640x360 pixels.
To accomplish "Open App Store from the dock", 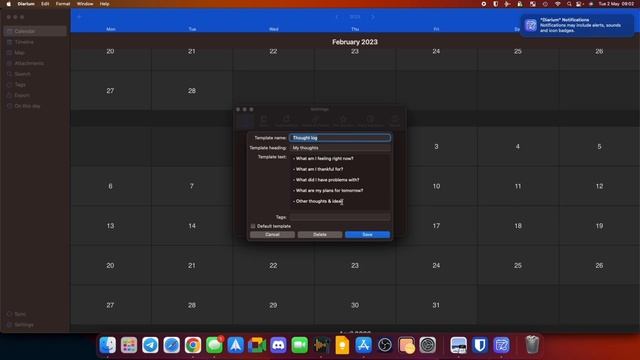I will pos(363,345).
